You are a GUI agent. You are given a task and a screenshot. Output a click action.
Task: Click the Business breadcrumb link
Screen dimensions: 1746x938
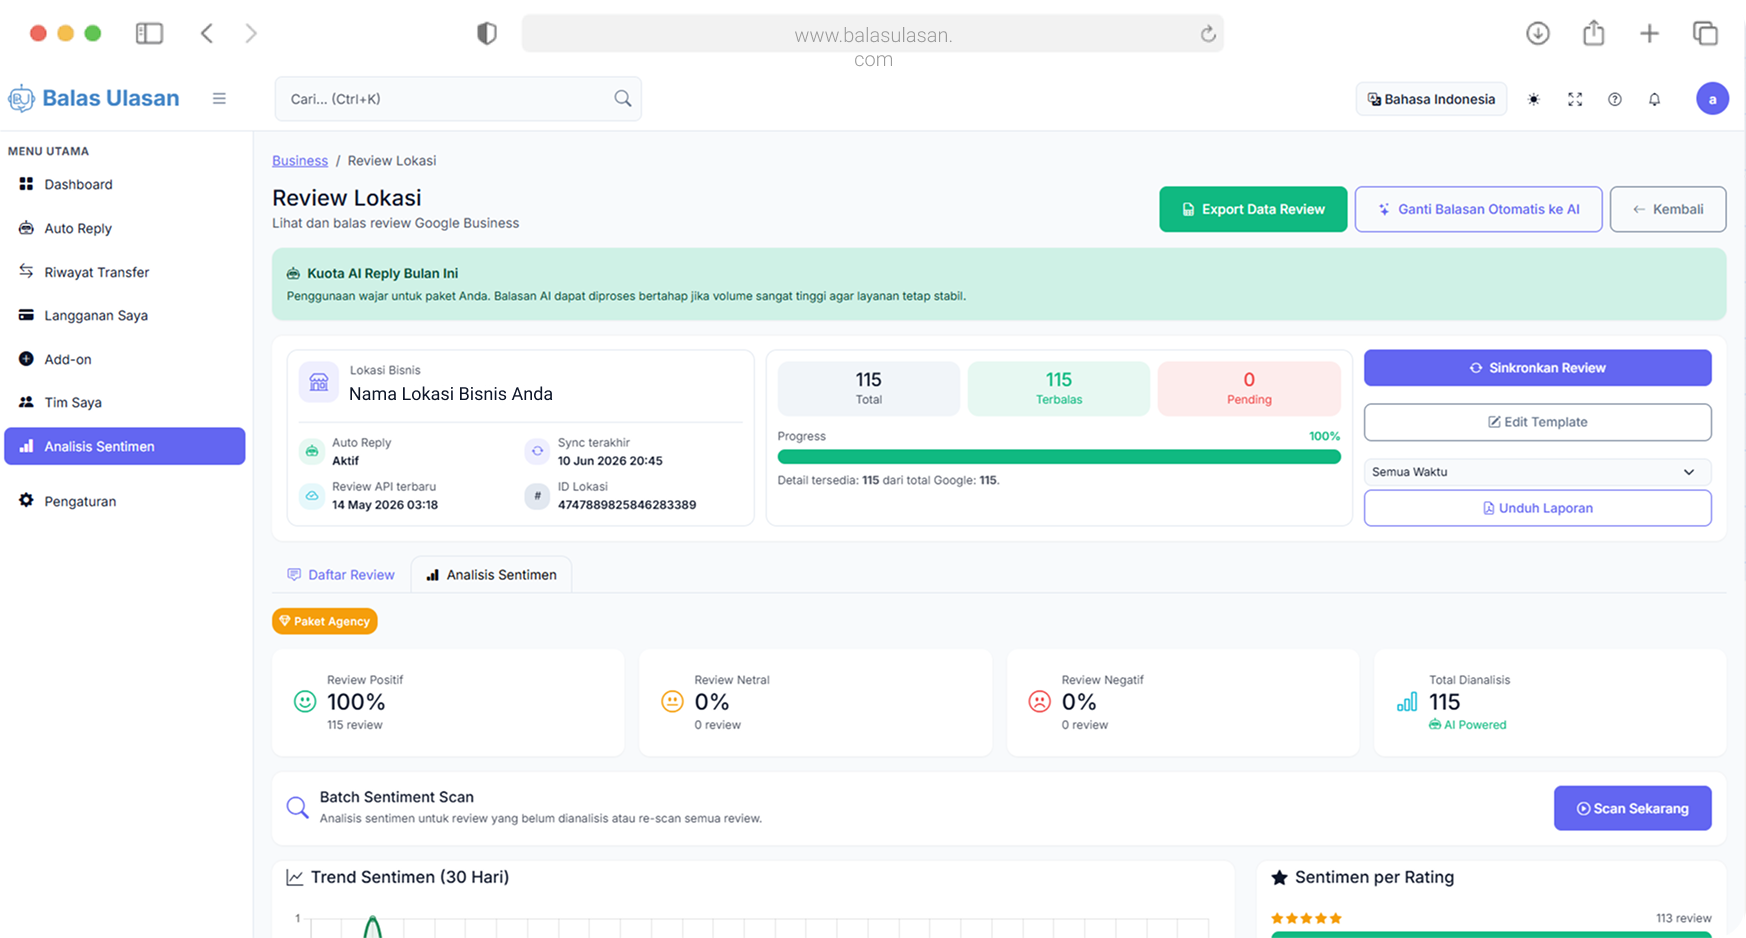click(x=300, y=160)
